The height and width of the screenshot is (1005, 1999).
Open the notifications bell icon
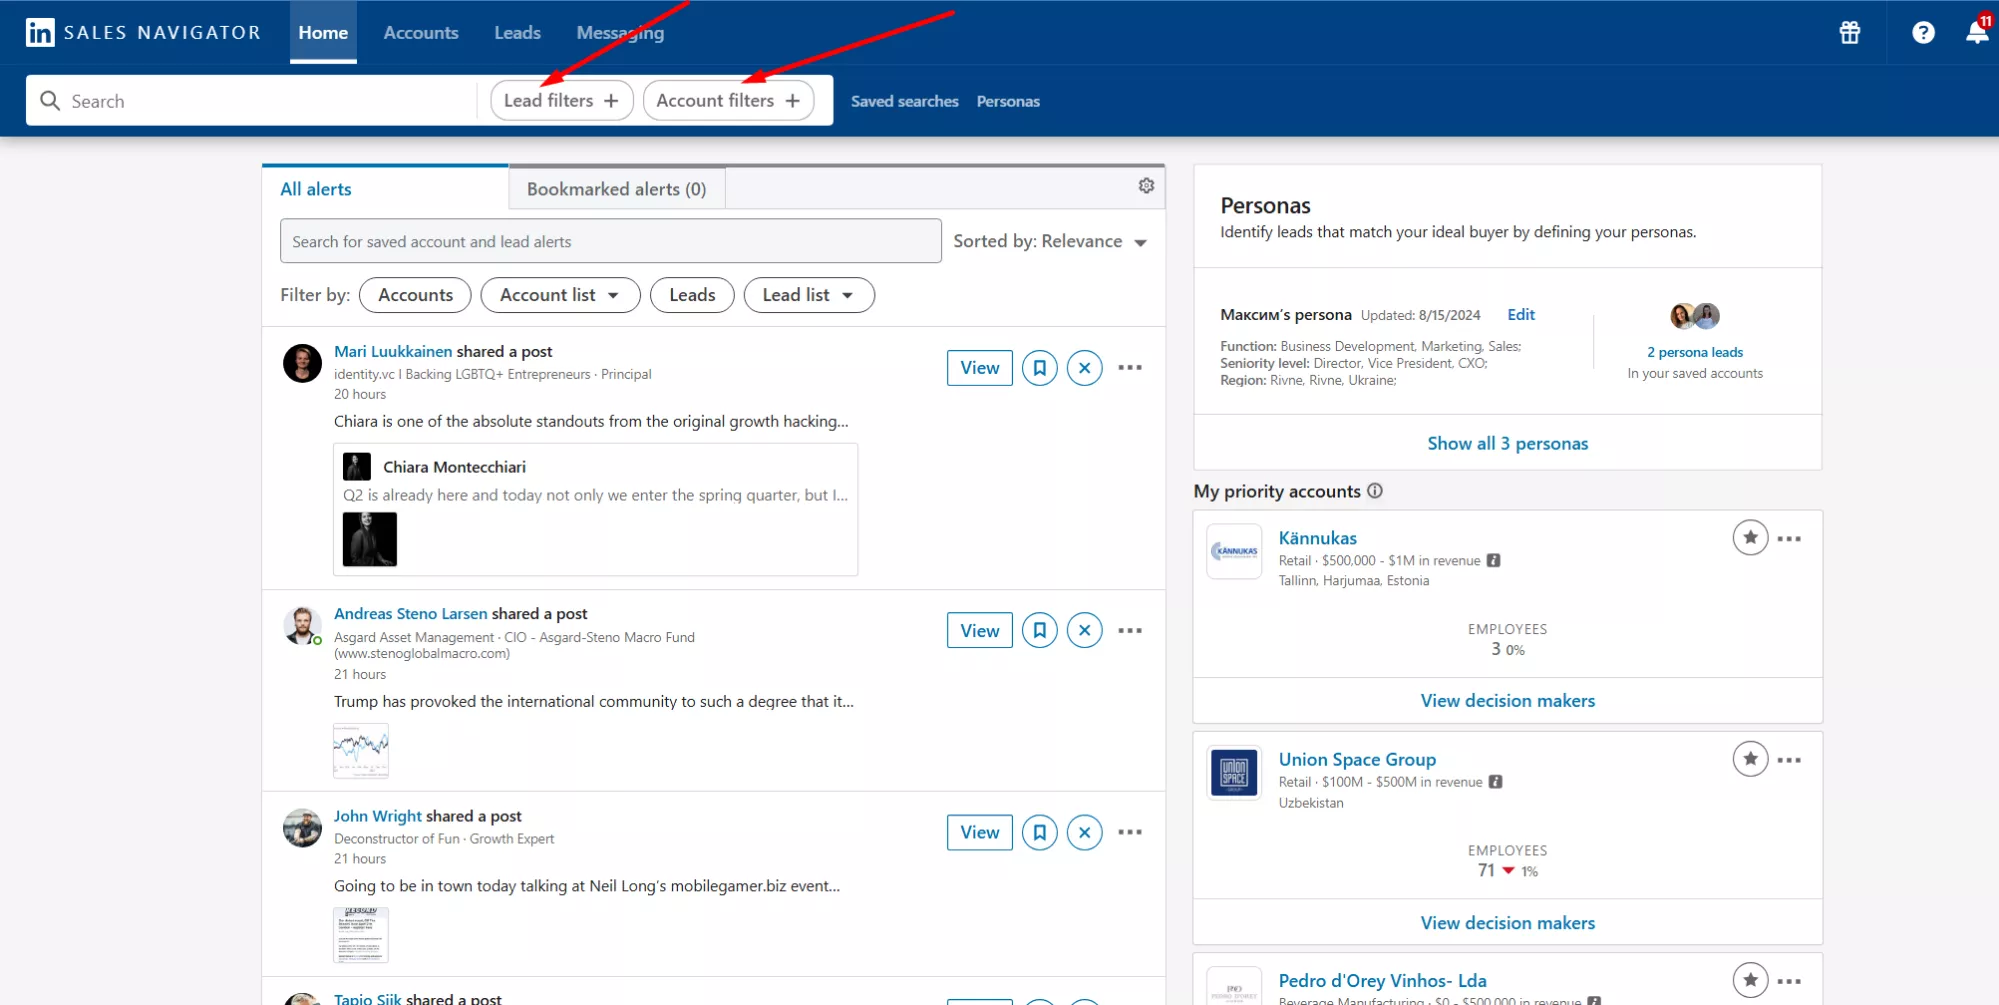pos(1977,32)
